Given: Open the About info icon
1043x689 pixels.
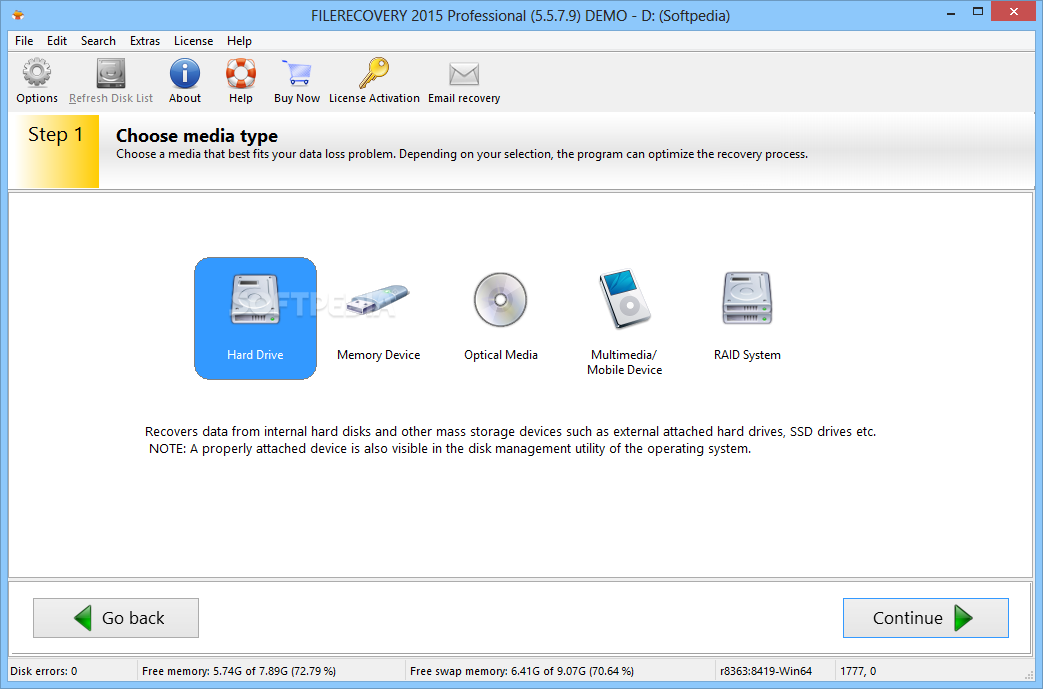Looking at the screenshot, I should pos(185,73).
